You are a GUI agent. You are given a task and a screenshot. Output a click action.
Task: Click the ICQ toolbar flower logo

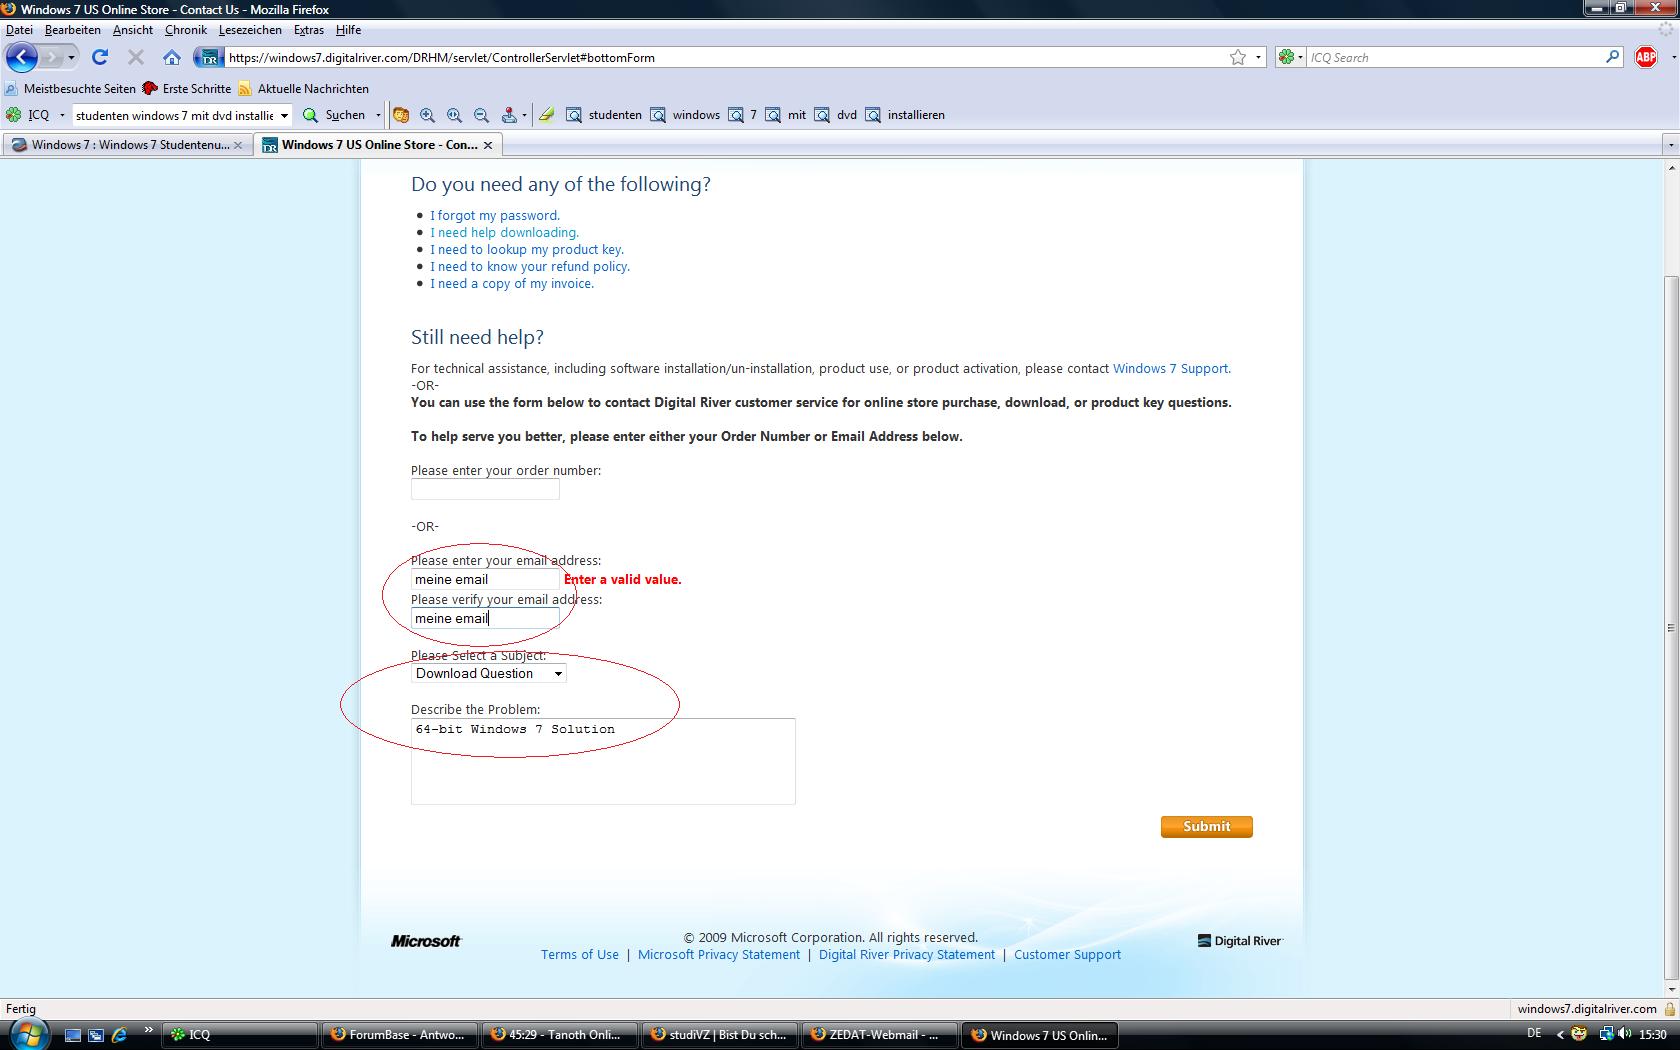(14, 115)
